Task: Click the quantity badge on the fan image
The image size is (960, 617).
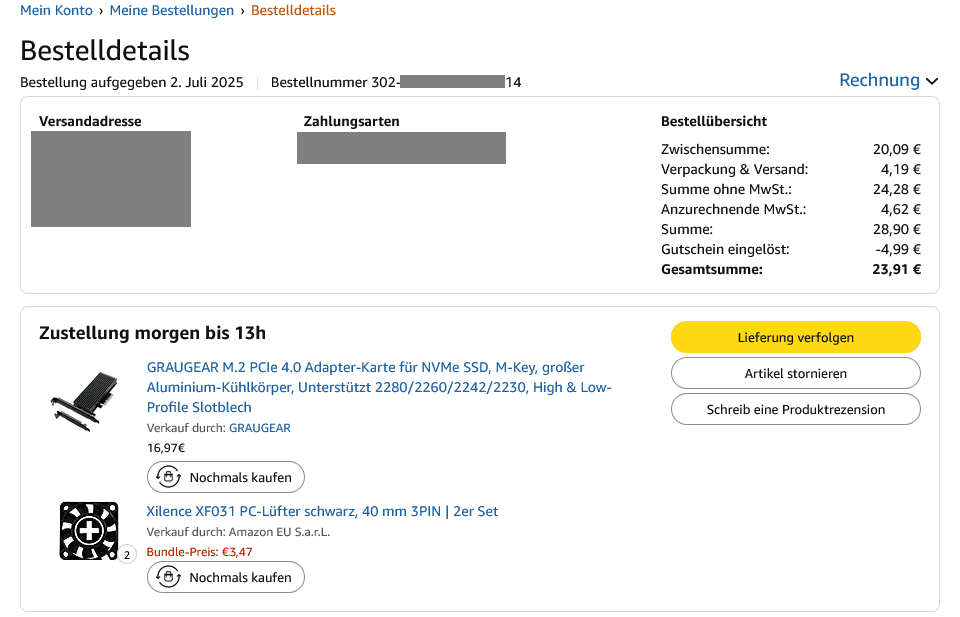Action: (x=127, y=554)
